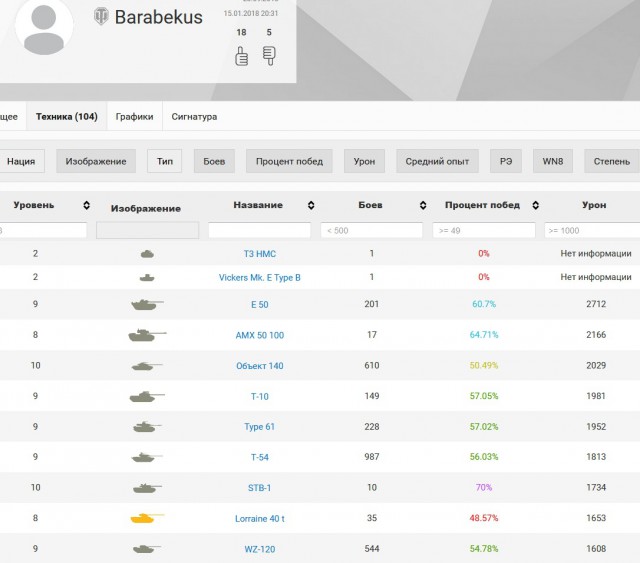Click the date 15.01.2018 20:31

point(251,13)
